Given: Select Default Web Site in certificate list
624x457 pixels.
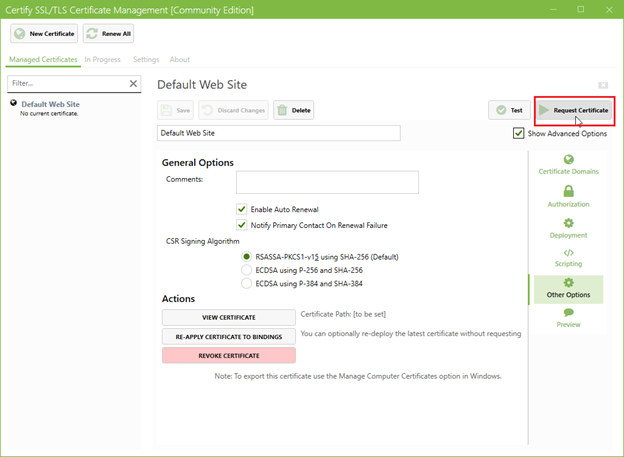Looking at the screenshot, I should [51, 104].
